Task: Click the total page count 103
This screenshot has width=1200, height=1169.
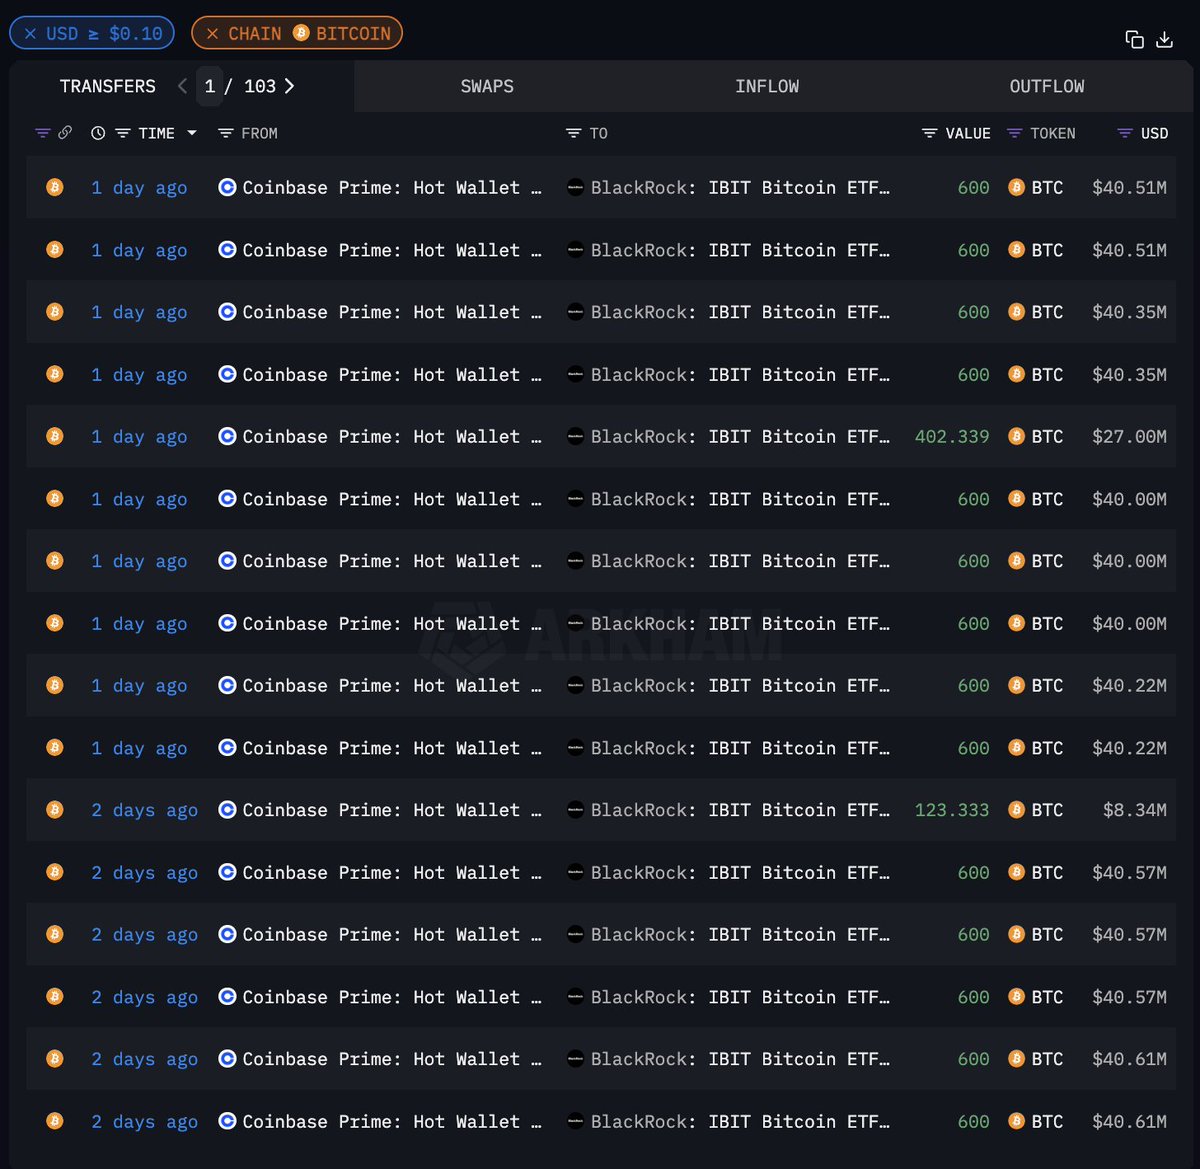Action: pyautogui.click(x=260, y=86)
